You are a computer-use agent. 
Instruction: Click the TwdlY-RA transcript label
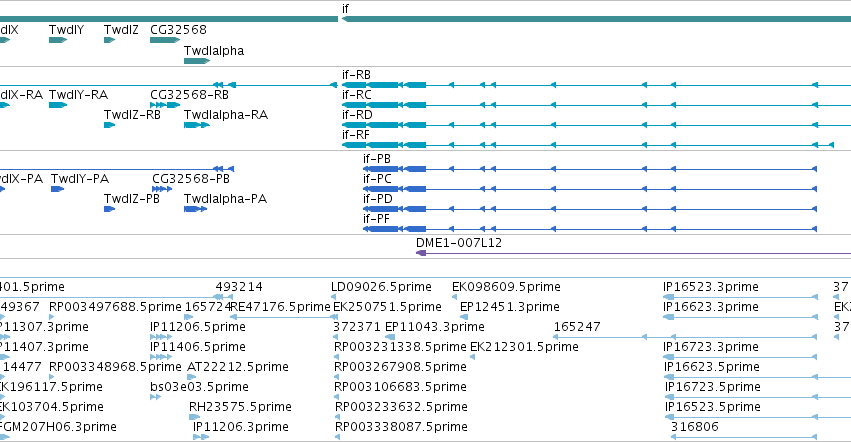pyautogui.click(x=78, y=95)
